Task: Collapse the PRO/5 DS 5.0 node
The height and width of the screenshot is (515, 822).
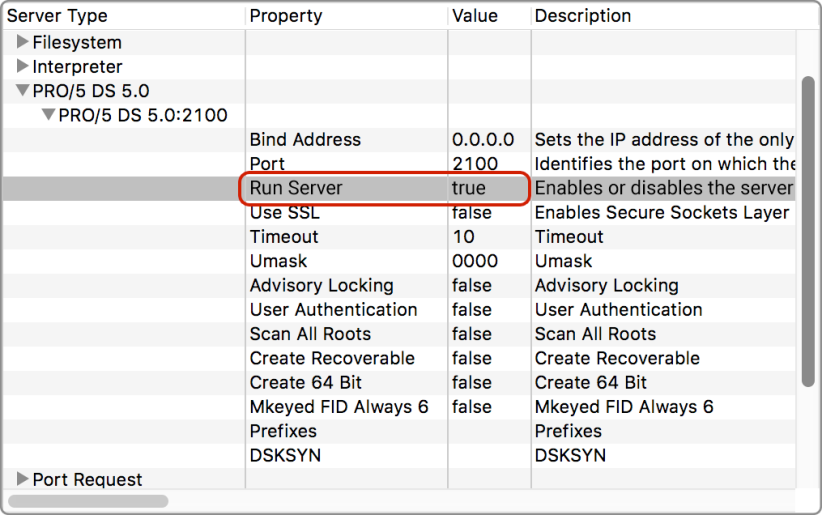Action: click(22, 90)
